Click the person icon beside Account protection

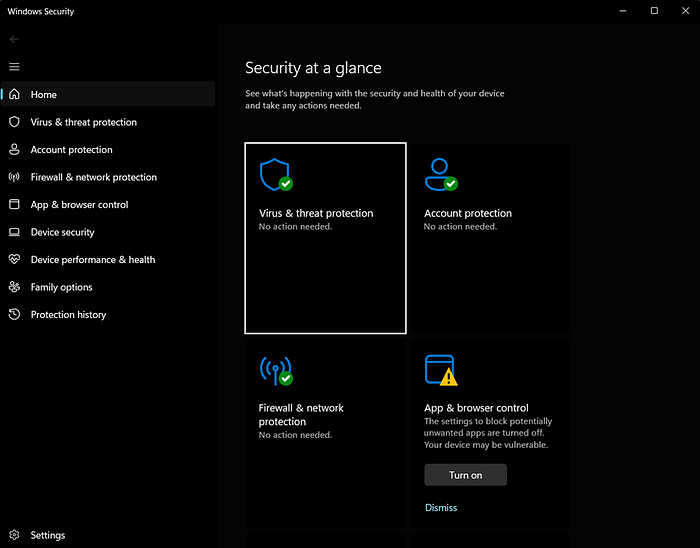tap(14, 149)
